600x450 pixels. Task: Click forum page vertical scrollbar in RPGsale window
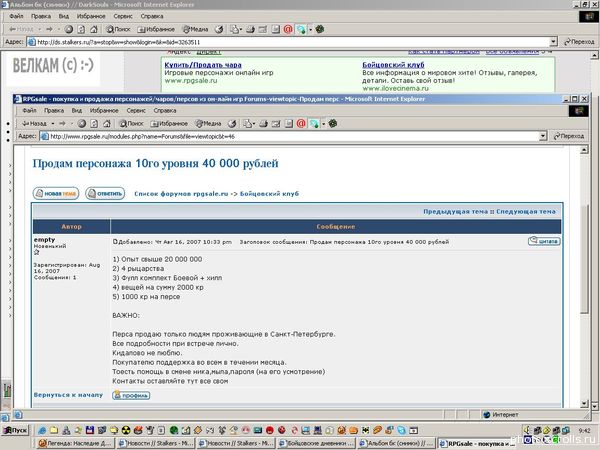pos(584,276)
